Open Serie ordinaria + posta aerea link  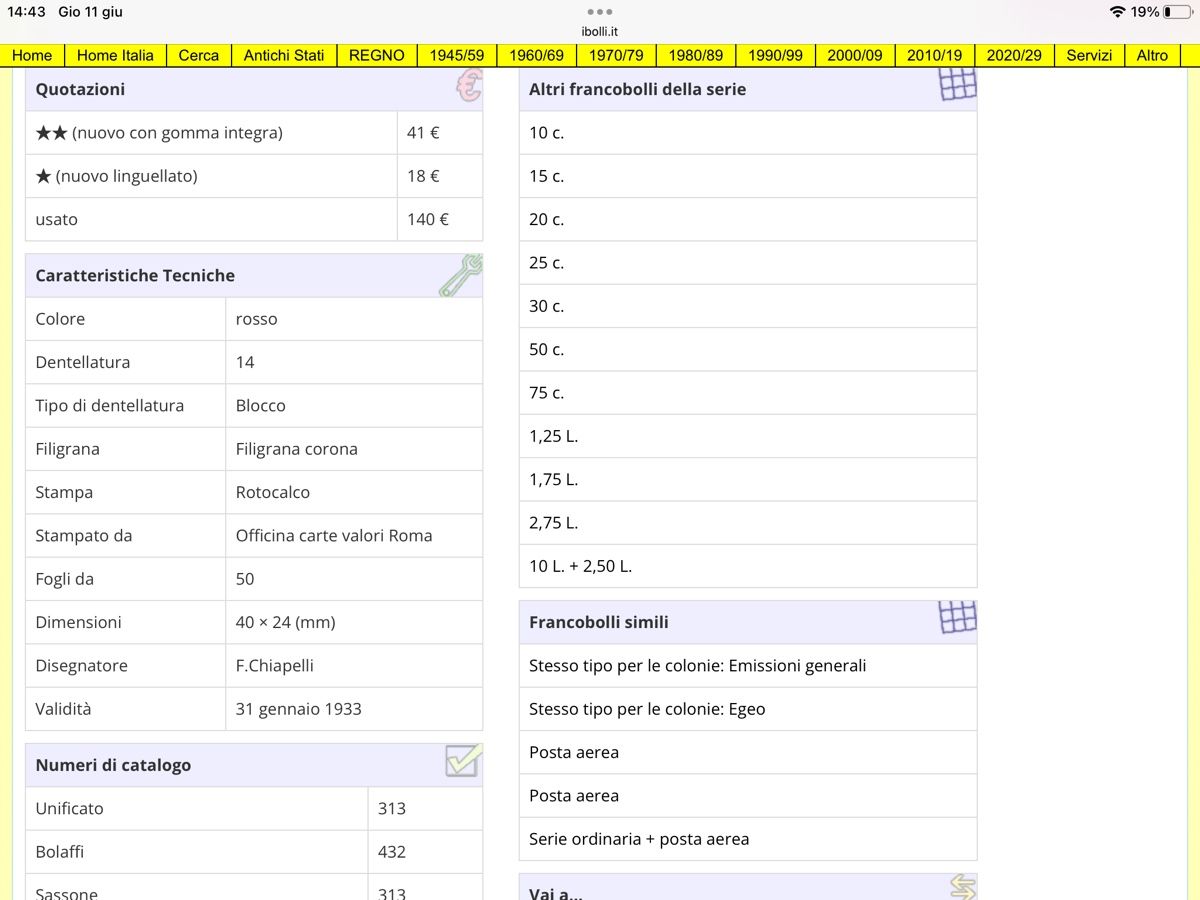pos(748,839)
